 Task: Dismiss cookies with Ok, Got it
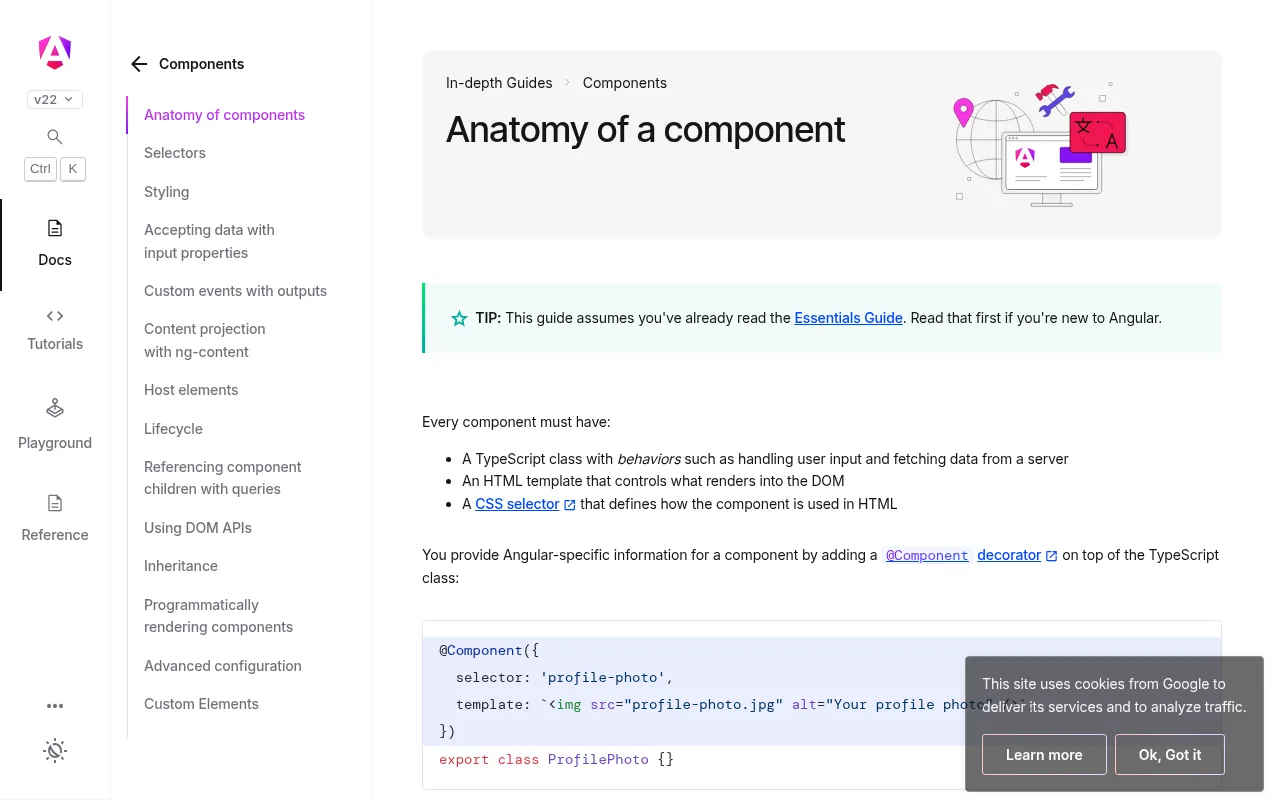pyautogui.click(x=1170, y=755)
